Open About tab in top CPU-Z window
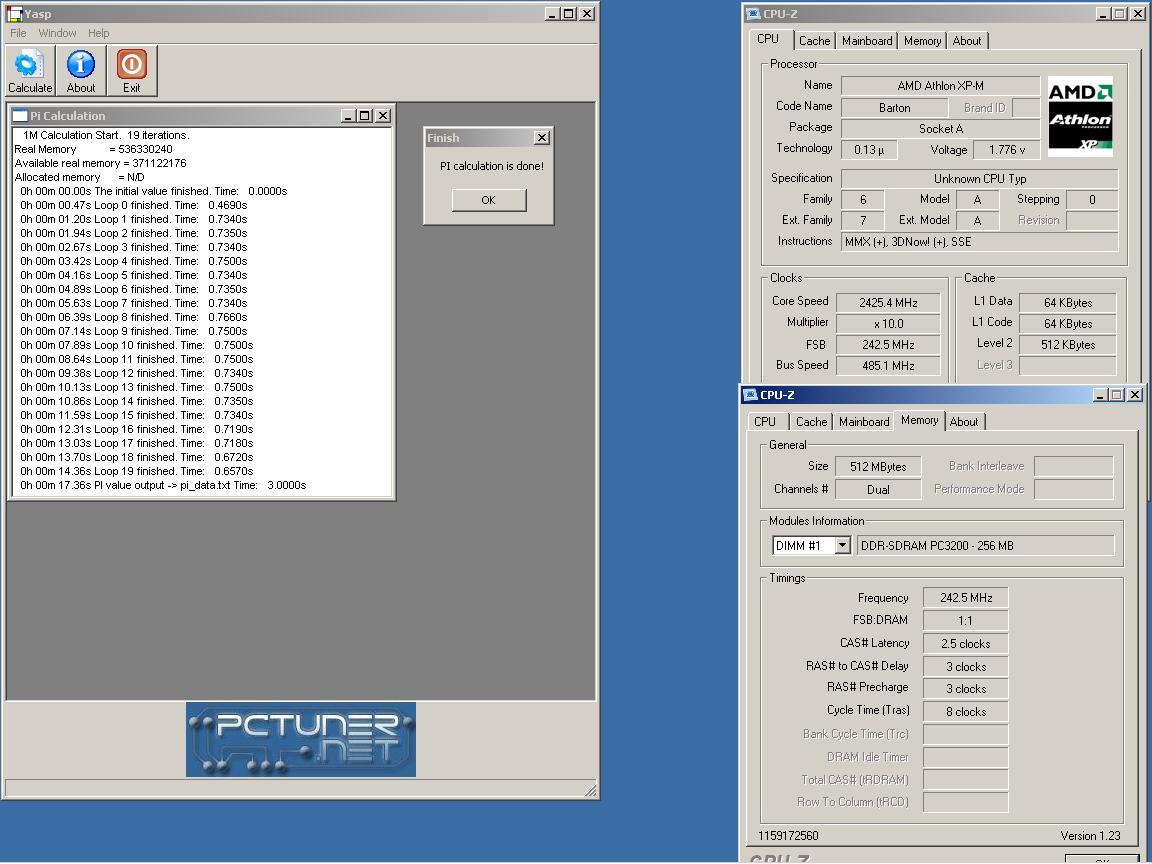 coord(967,41)
